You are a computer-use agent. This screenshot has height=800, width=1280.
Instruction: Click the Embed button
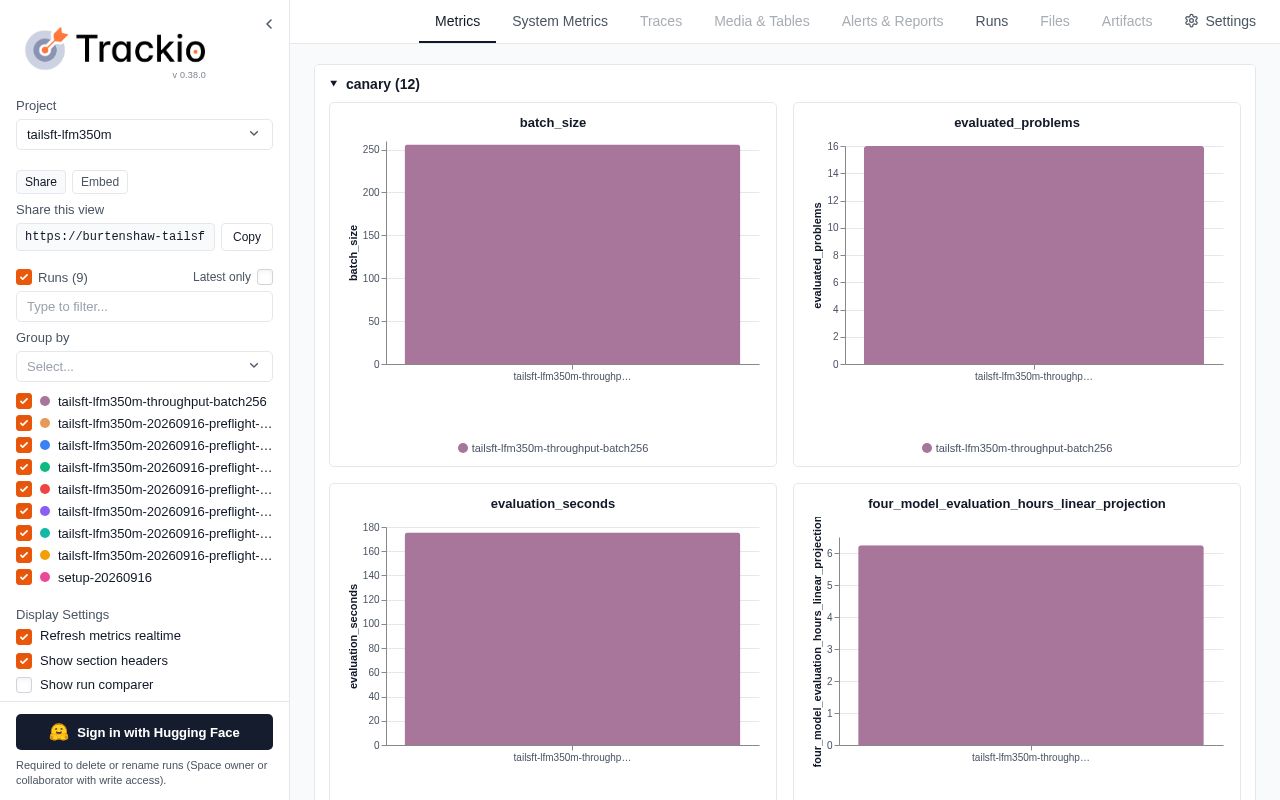(x=100, y=182)
